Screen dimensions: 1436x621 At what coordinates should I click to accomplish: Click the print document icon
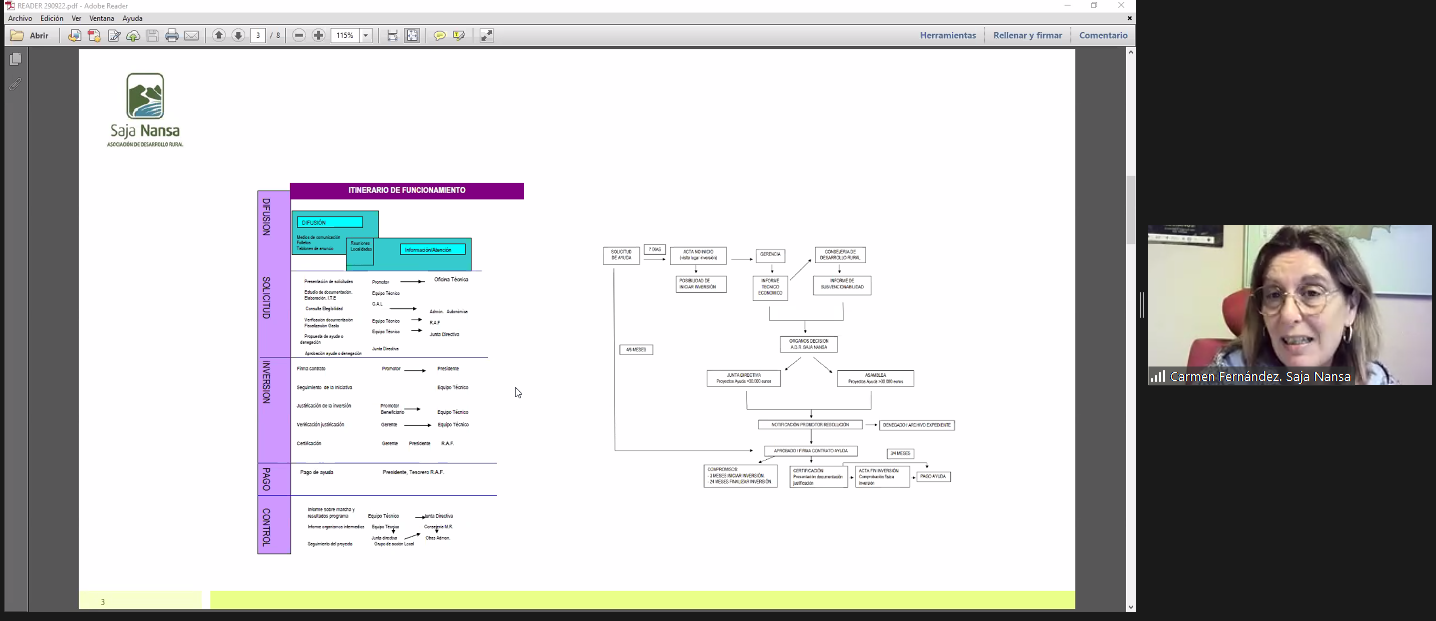pos(172,35)
